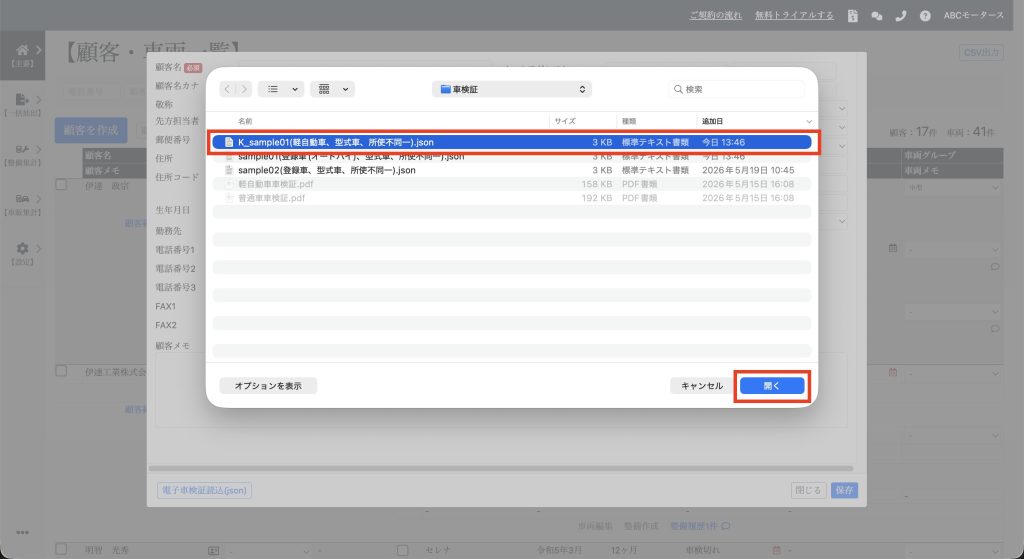Open 整備履歴1件 link in background list
The height and width of the screenshot is (559, 1024).
coord(694,526)
